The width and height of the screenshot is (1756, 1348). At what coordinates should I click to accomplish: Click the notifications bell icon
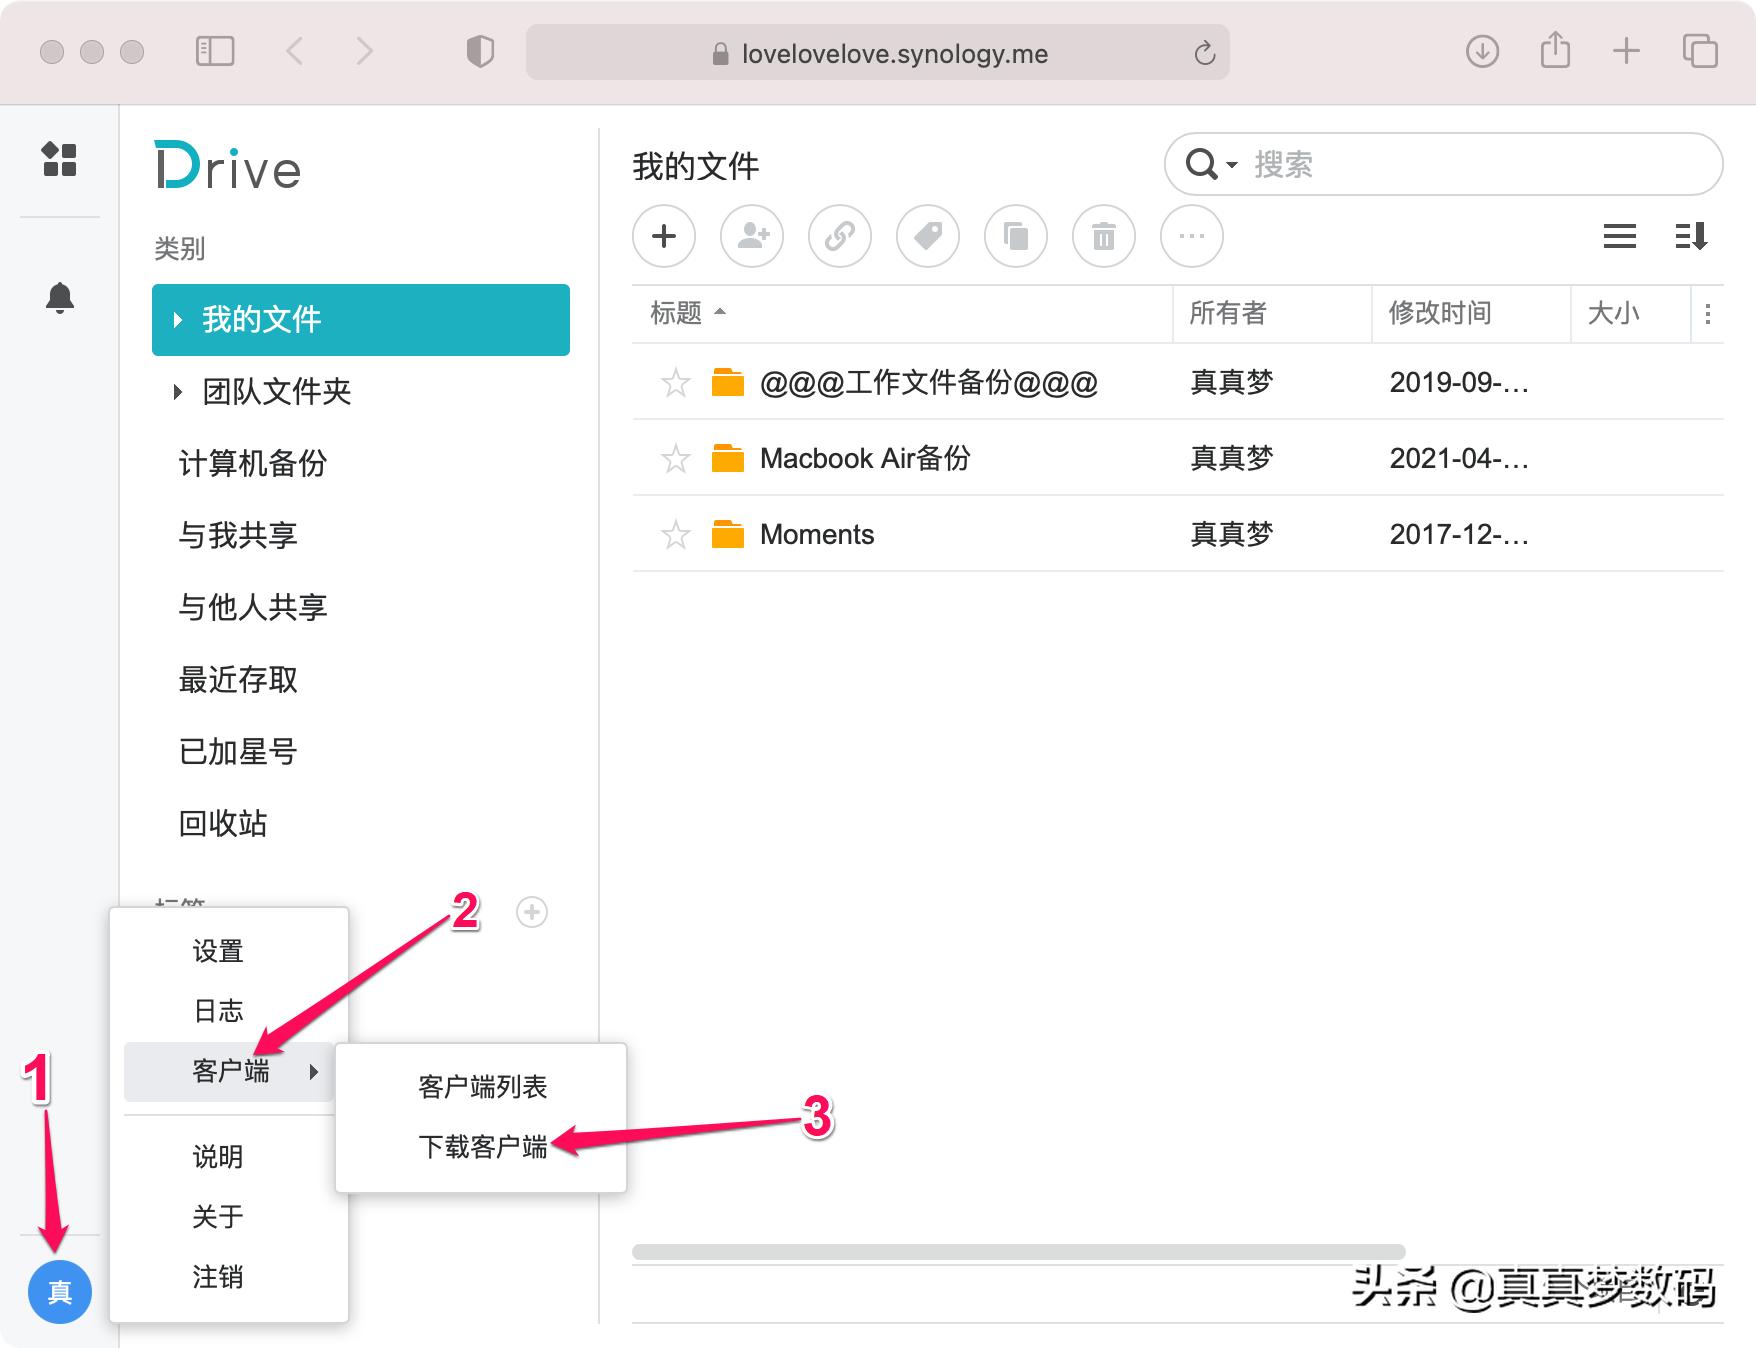(x=60, y=297)
